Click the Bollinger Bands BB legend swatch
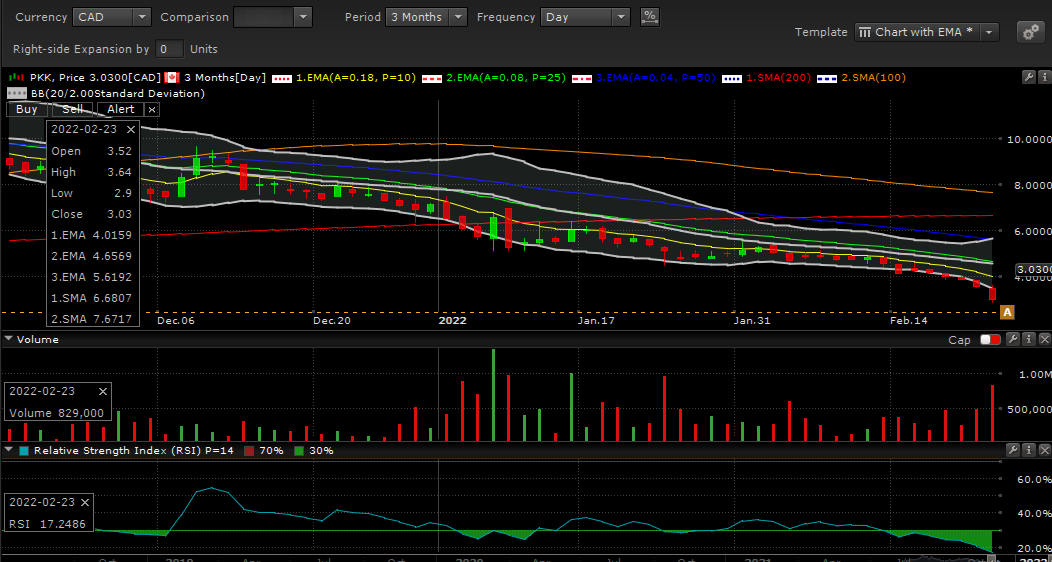Viewport: 1052px width, 562px height. pos(15,93)
